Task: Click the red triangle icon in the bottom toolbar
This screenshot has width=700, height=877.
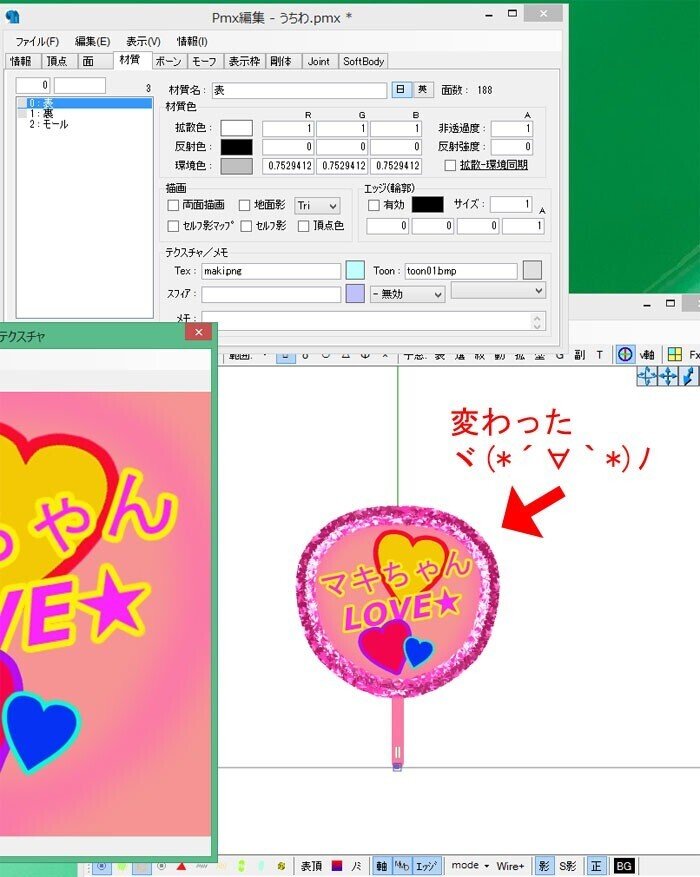Action: tap(181, 866)
